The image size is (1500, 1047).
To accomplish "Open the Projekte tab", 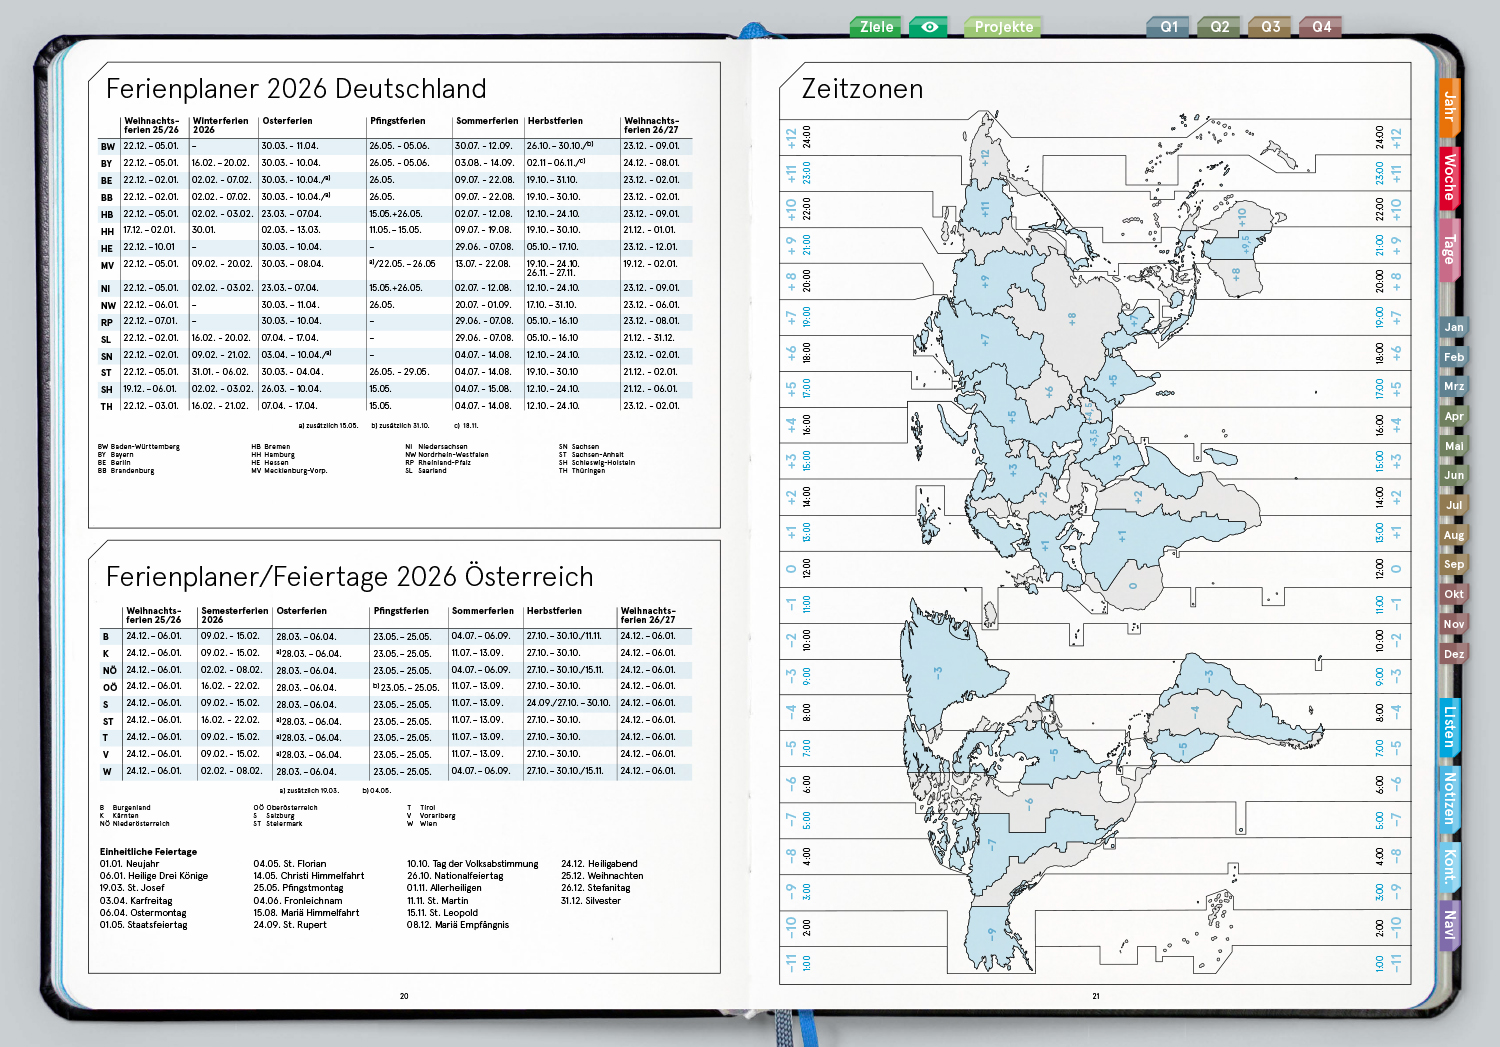I will click(x=1004, y=27).
